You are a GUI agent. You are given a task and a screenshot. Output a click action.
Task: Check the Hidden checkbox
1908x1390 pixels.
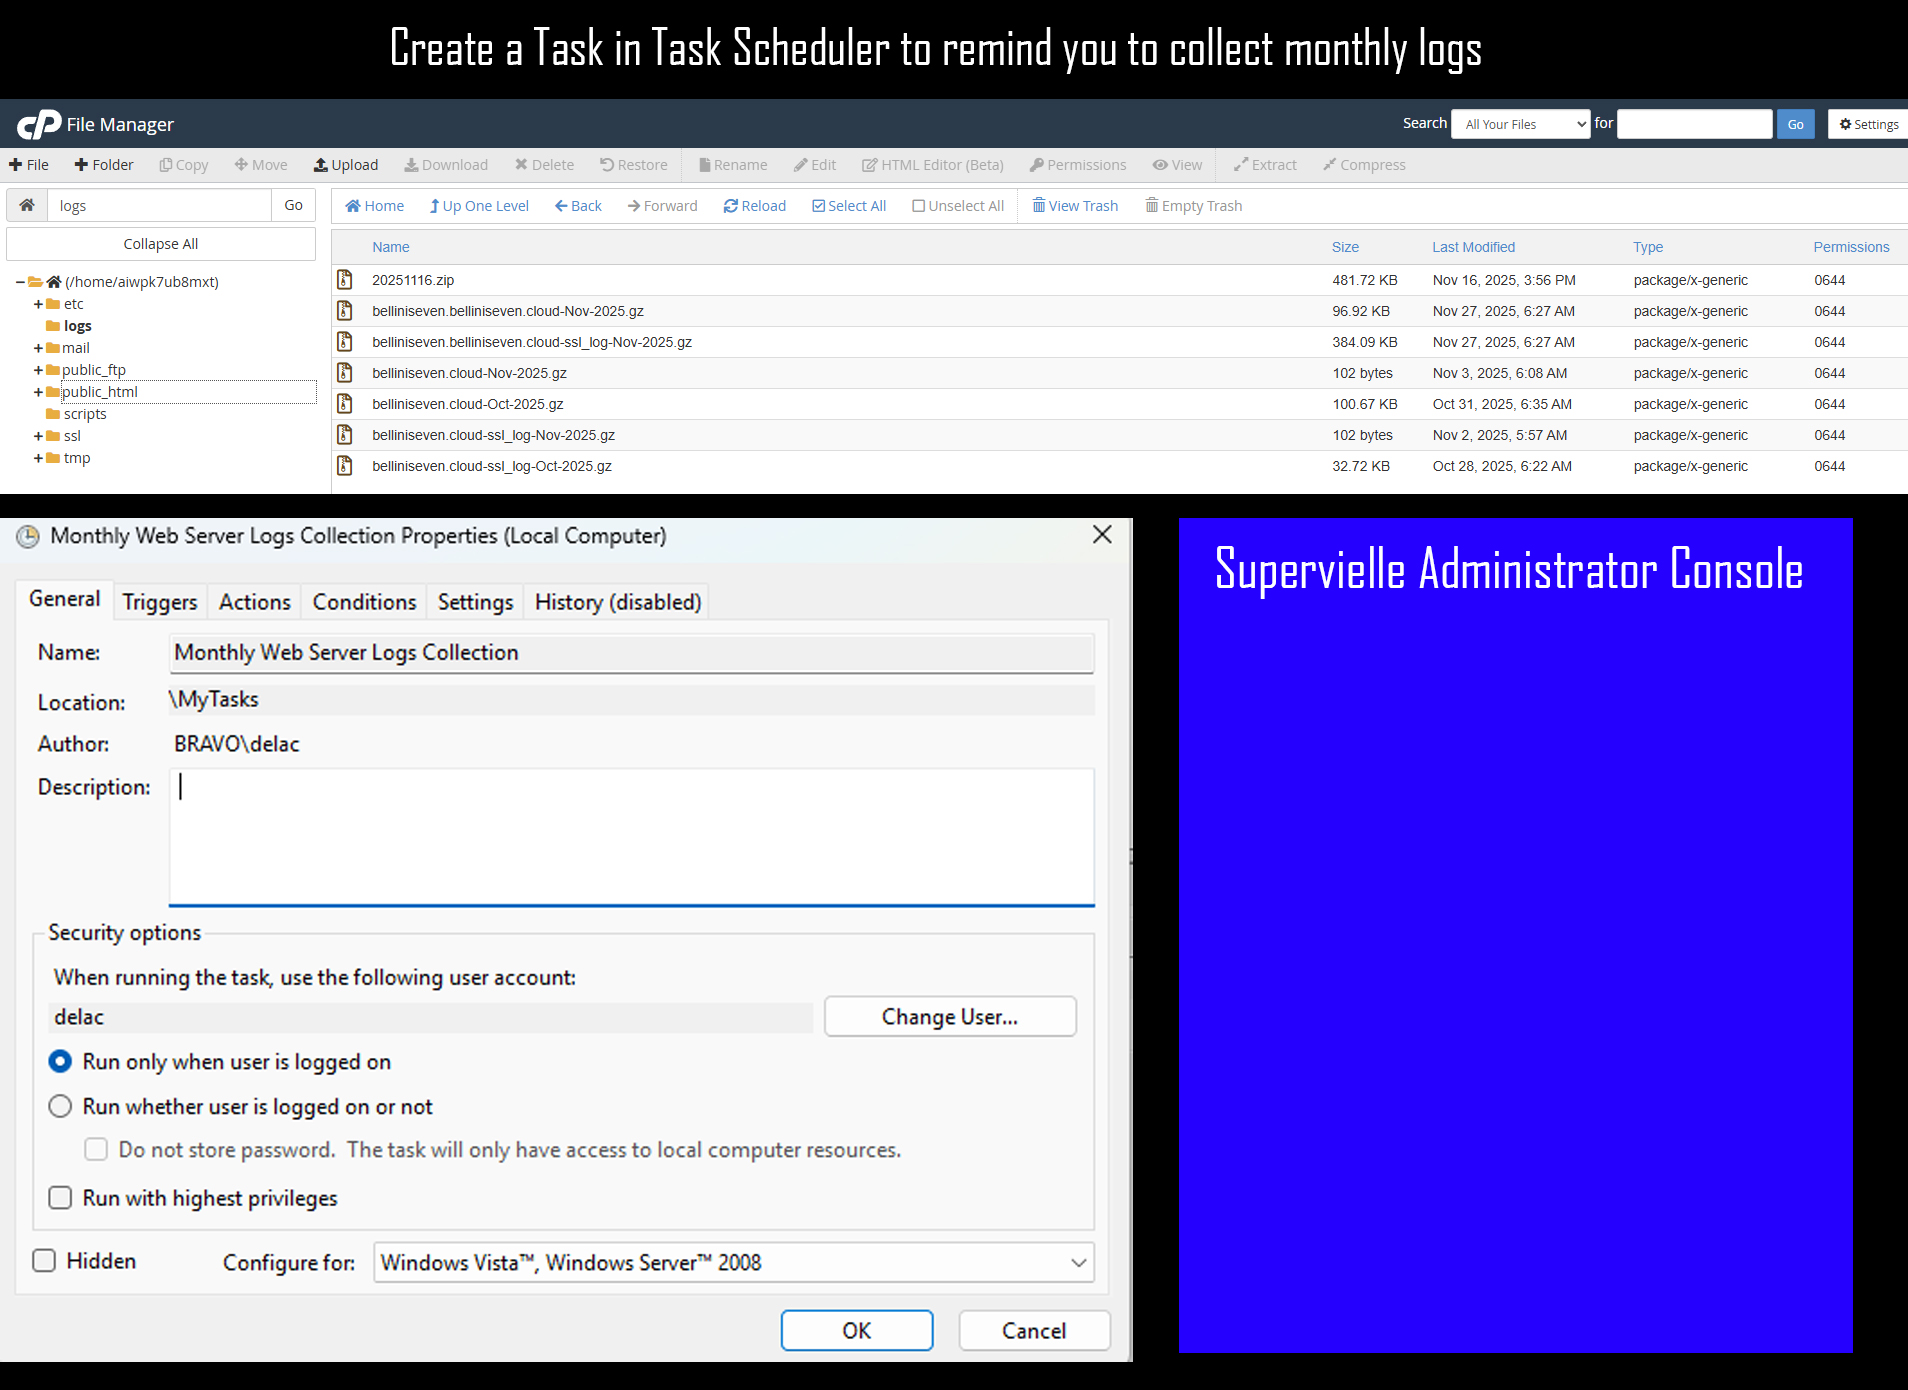(x=44, y=1261)
